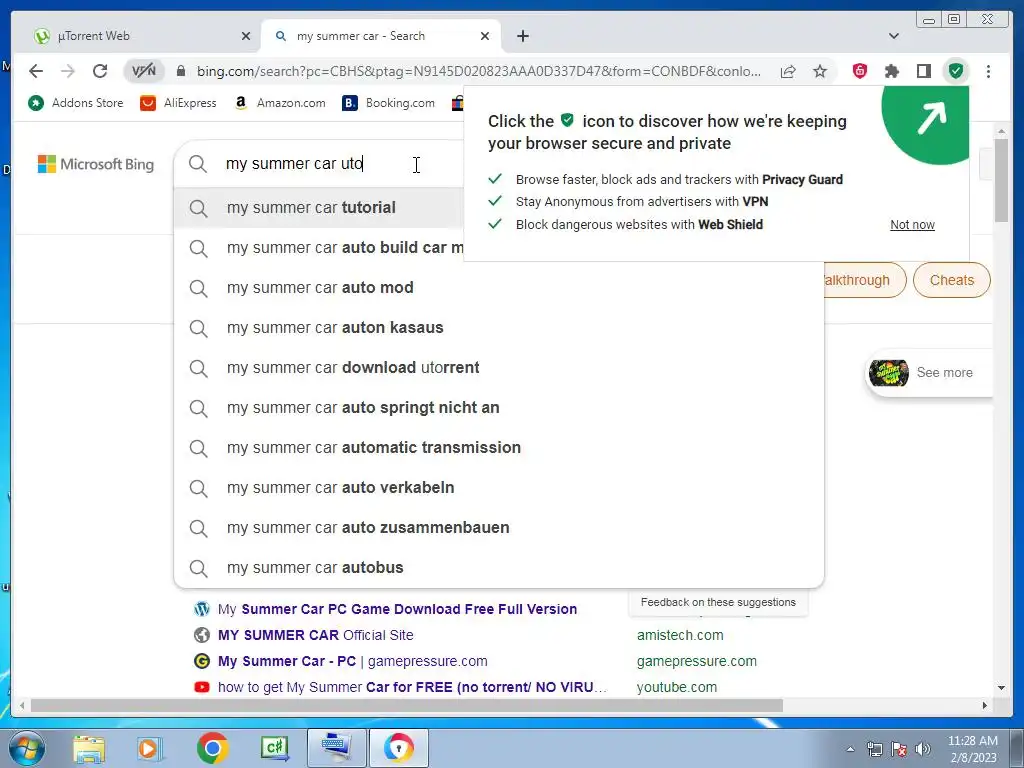The image size is (1024, 768).
Task: Open the green C# application taskbar icon
Action: click(274, 748)
